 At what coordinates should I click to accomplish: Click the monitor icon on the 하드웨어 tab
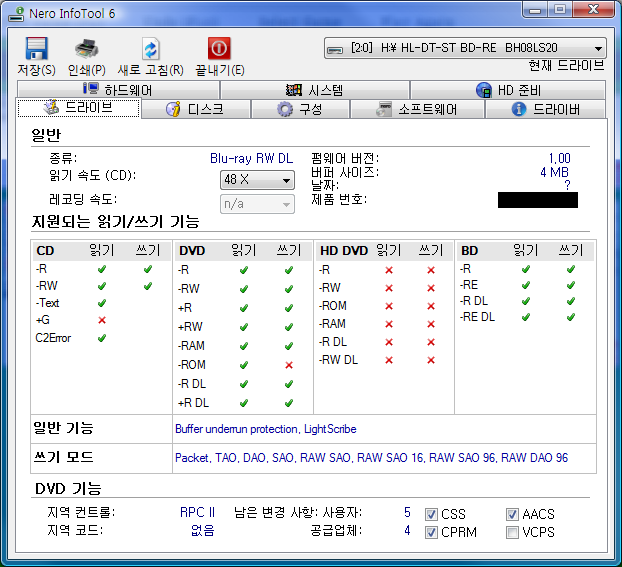(x=91, y=88)
